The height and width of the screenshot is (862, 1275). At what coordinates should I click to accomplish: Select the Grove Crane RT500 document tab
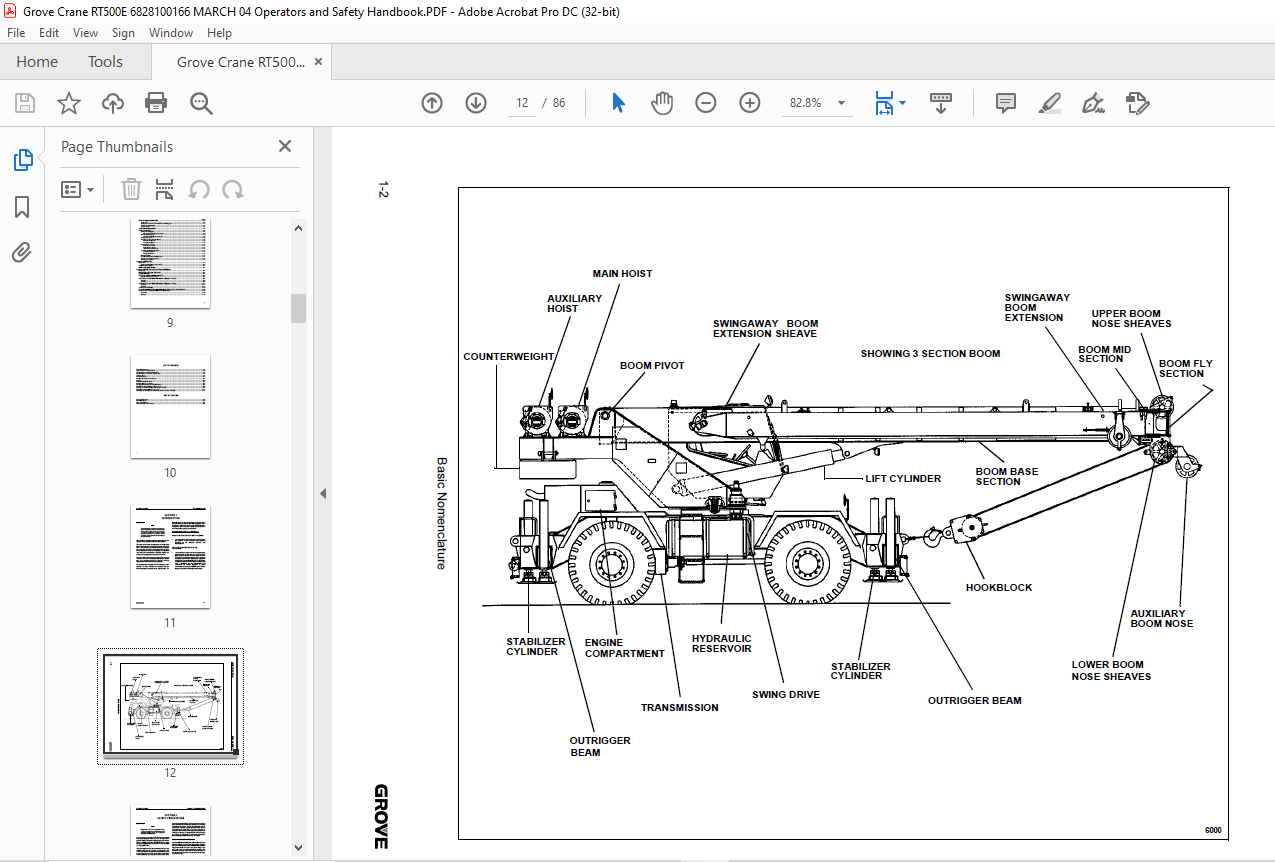click(241, 62)
